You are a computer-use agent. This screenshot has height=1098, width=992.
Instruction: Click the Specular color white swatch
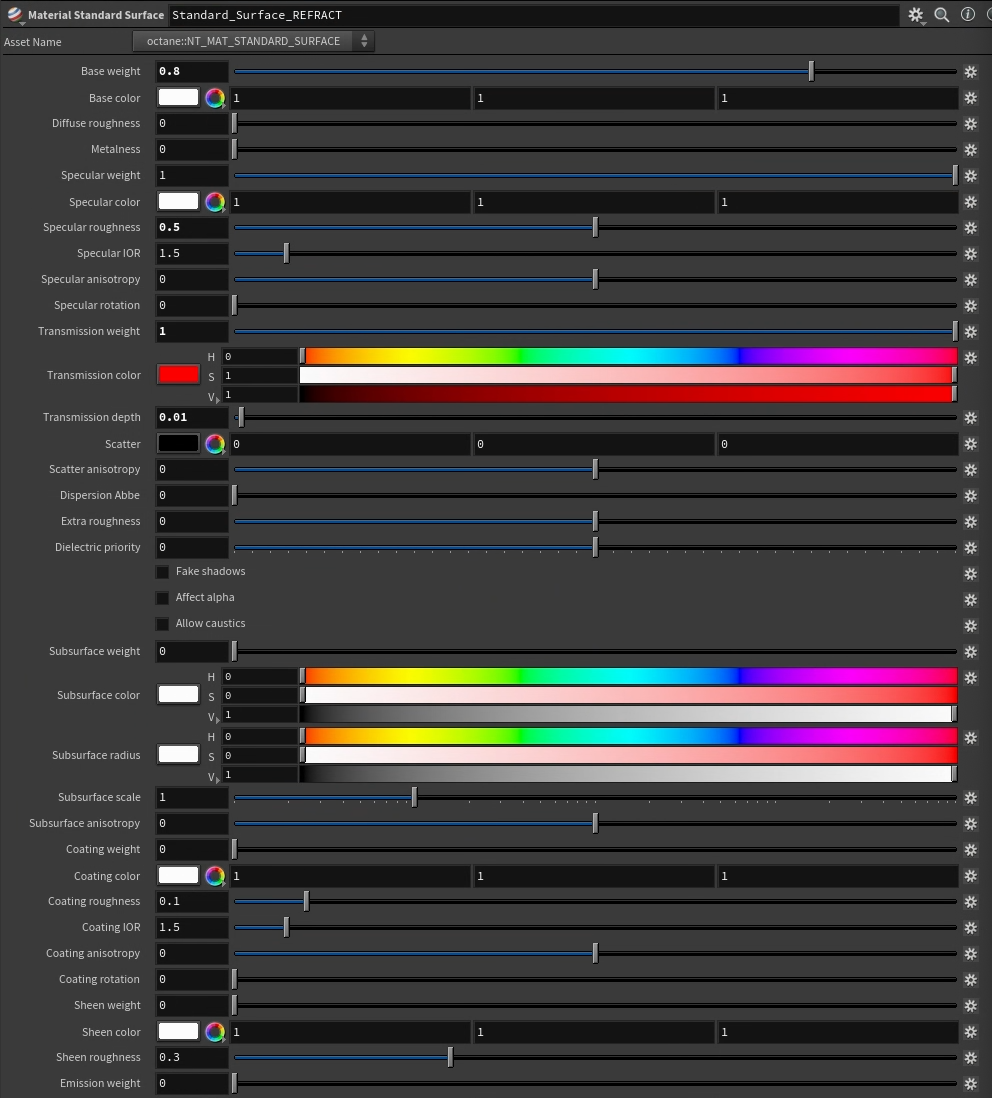[179, 201]
